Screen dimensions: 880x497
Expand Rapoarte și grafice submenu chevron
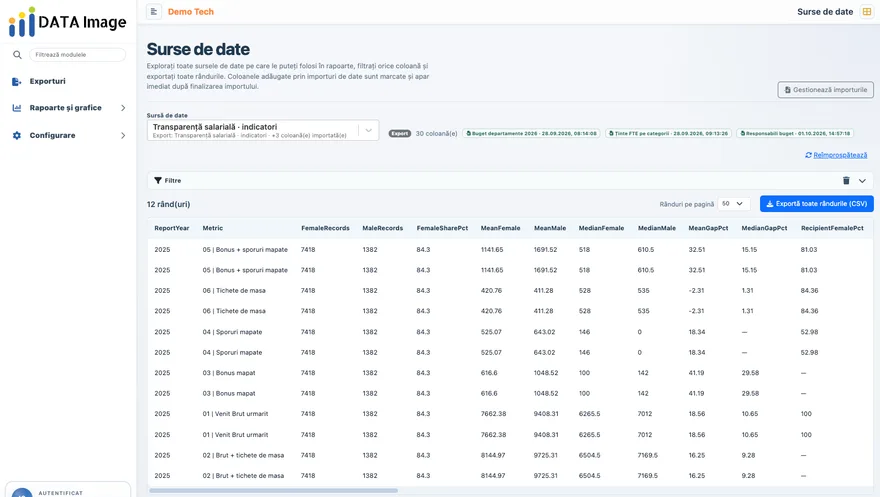(x=123, y=108)
